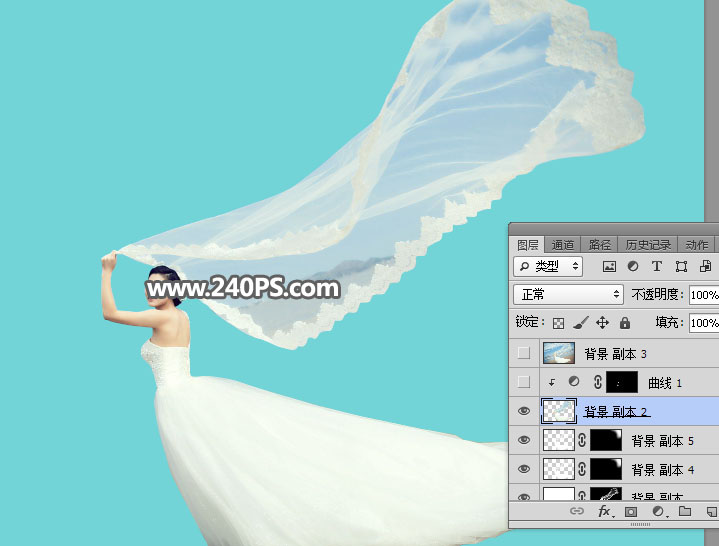The image size is (719, 546).
Task: Filter layers by shape layers icon
Action: [x=681, y=266]
